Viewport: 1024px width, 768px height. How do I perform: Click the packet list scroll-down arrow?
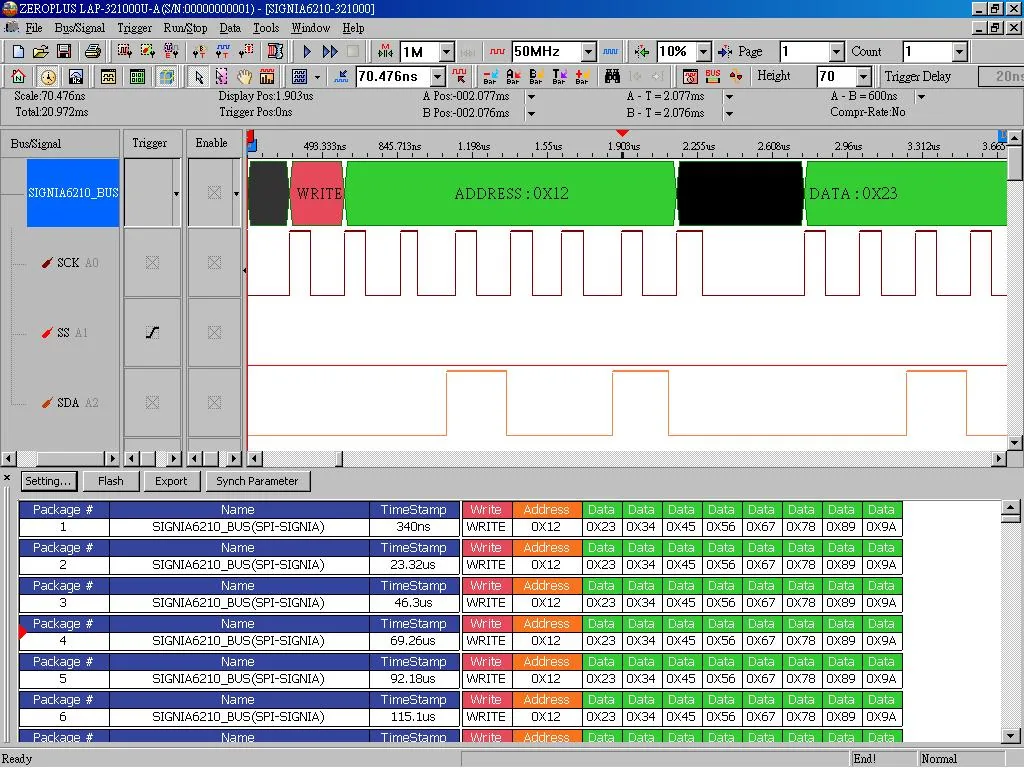tap(1010, 736)
